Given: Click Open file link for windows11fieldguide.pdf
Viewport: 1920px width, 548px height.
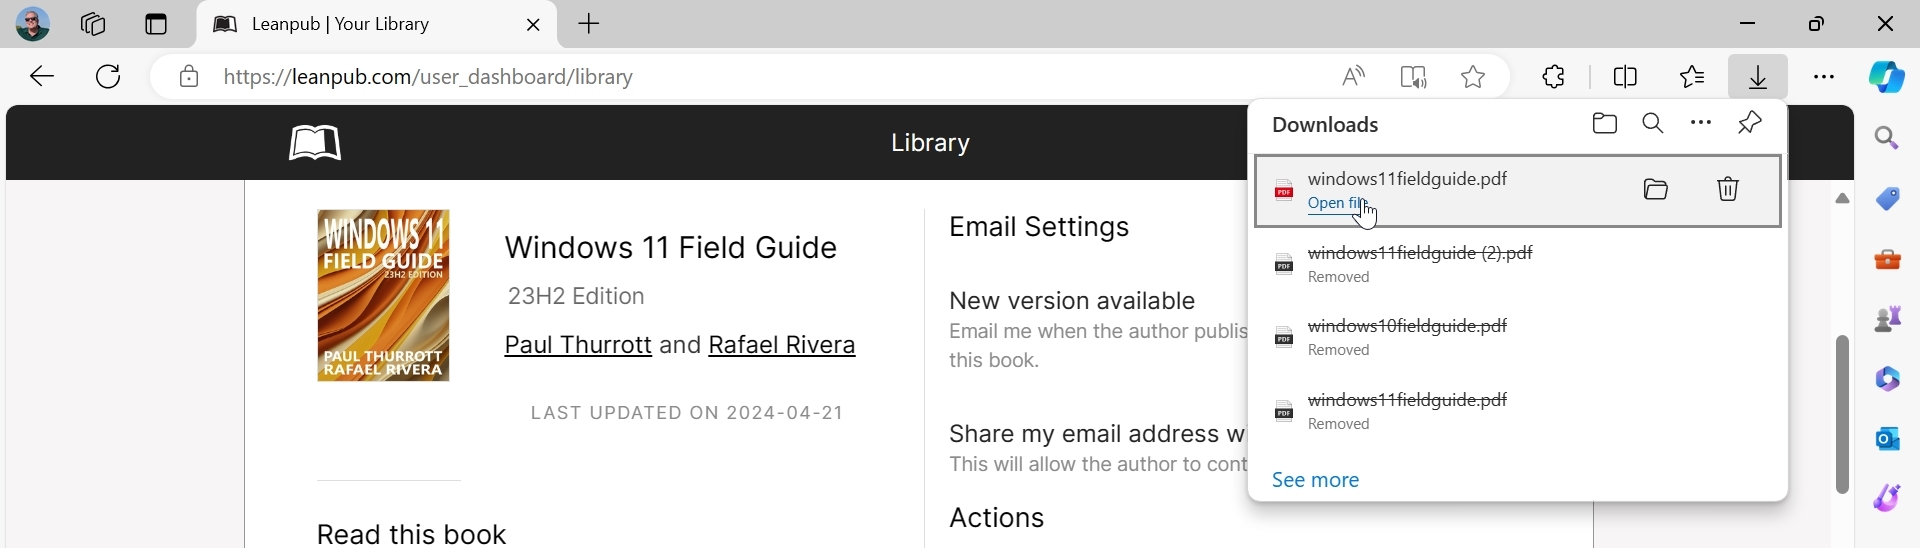Looking at the screenshot, I should pyautogui.click(x=1337, y=205).
